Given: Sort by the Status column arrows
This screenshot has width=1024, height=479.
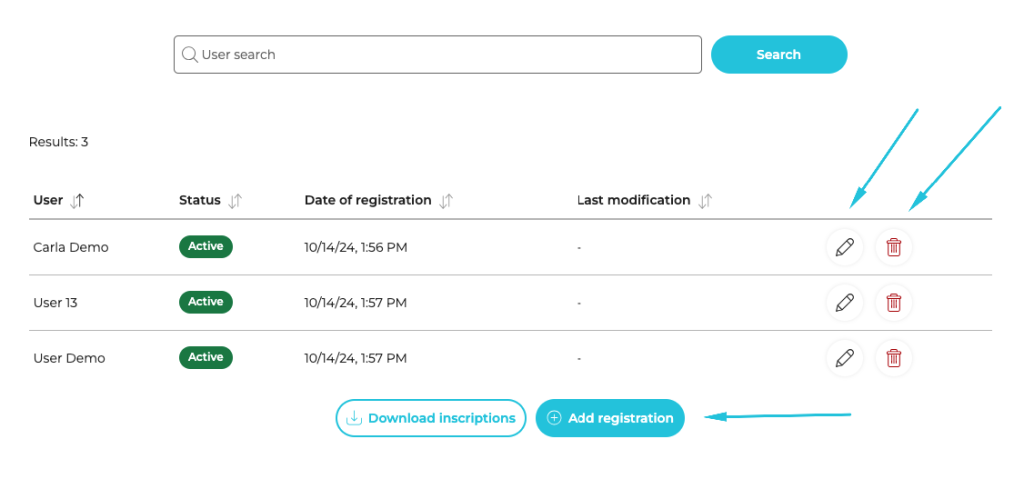Looking at the screenshot, I should (235, 200).
